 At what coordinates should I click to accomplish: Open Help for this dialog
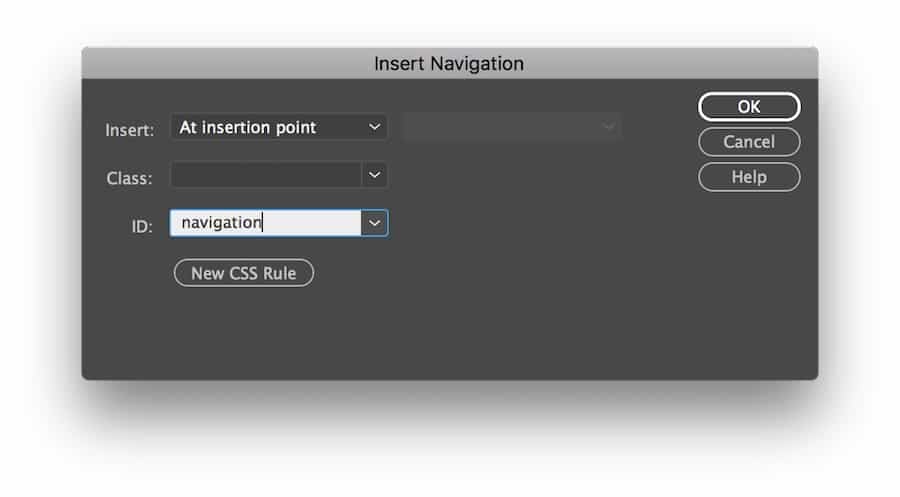(749, 177)
